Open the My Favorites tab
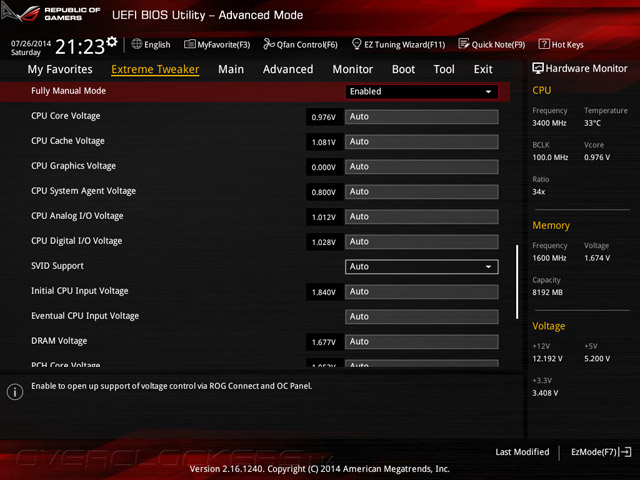Image resolution: width=640 pixels, height=480 pixels. click(x=60, y=69)
